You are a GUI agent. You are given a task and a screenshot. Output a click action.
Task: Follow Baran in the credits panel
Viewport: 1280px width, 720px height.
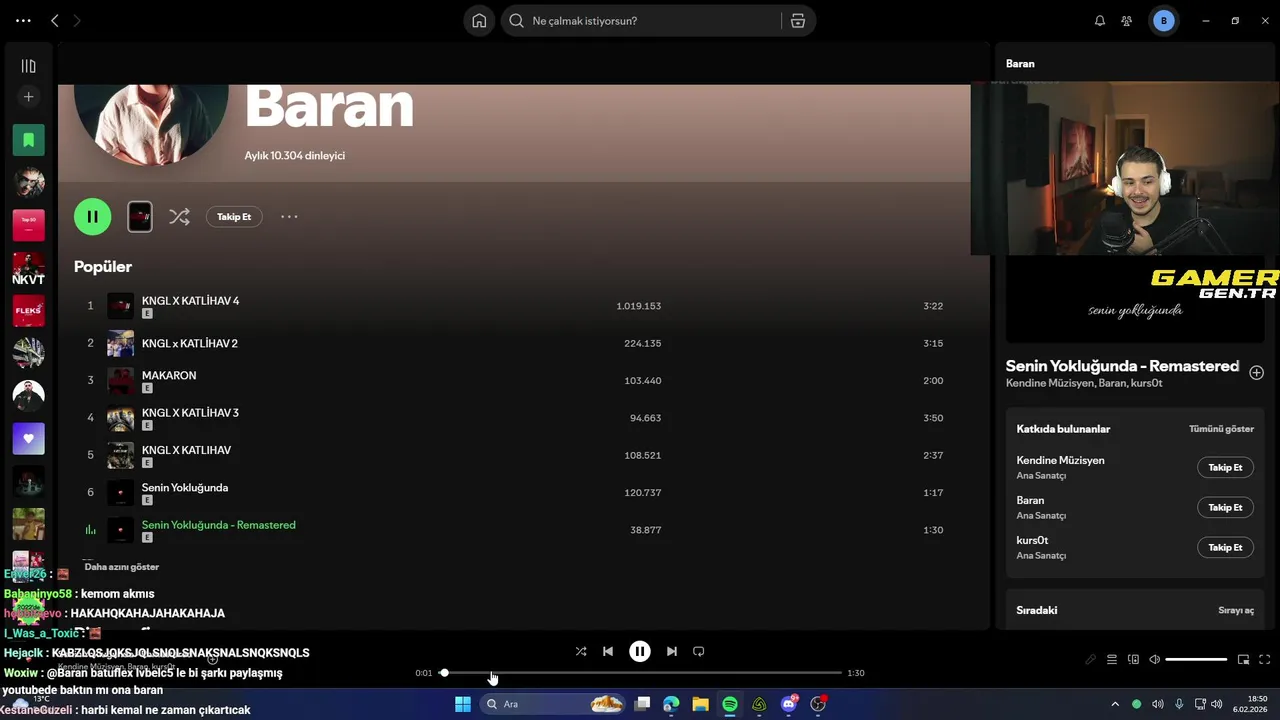(1225, 507)
